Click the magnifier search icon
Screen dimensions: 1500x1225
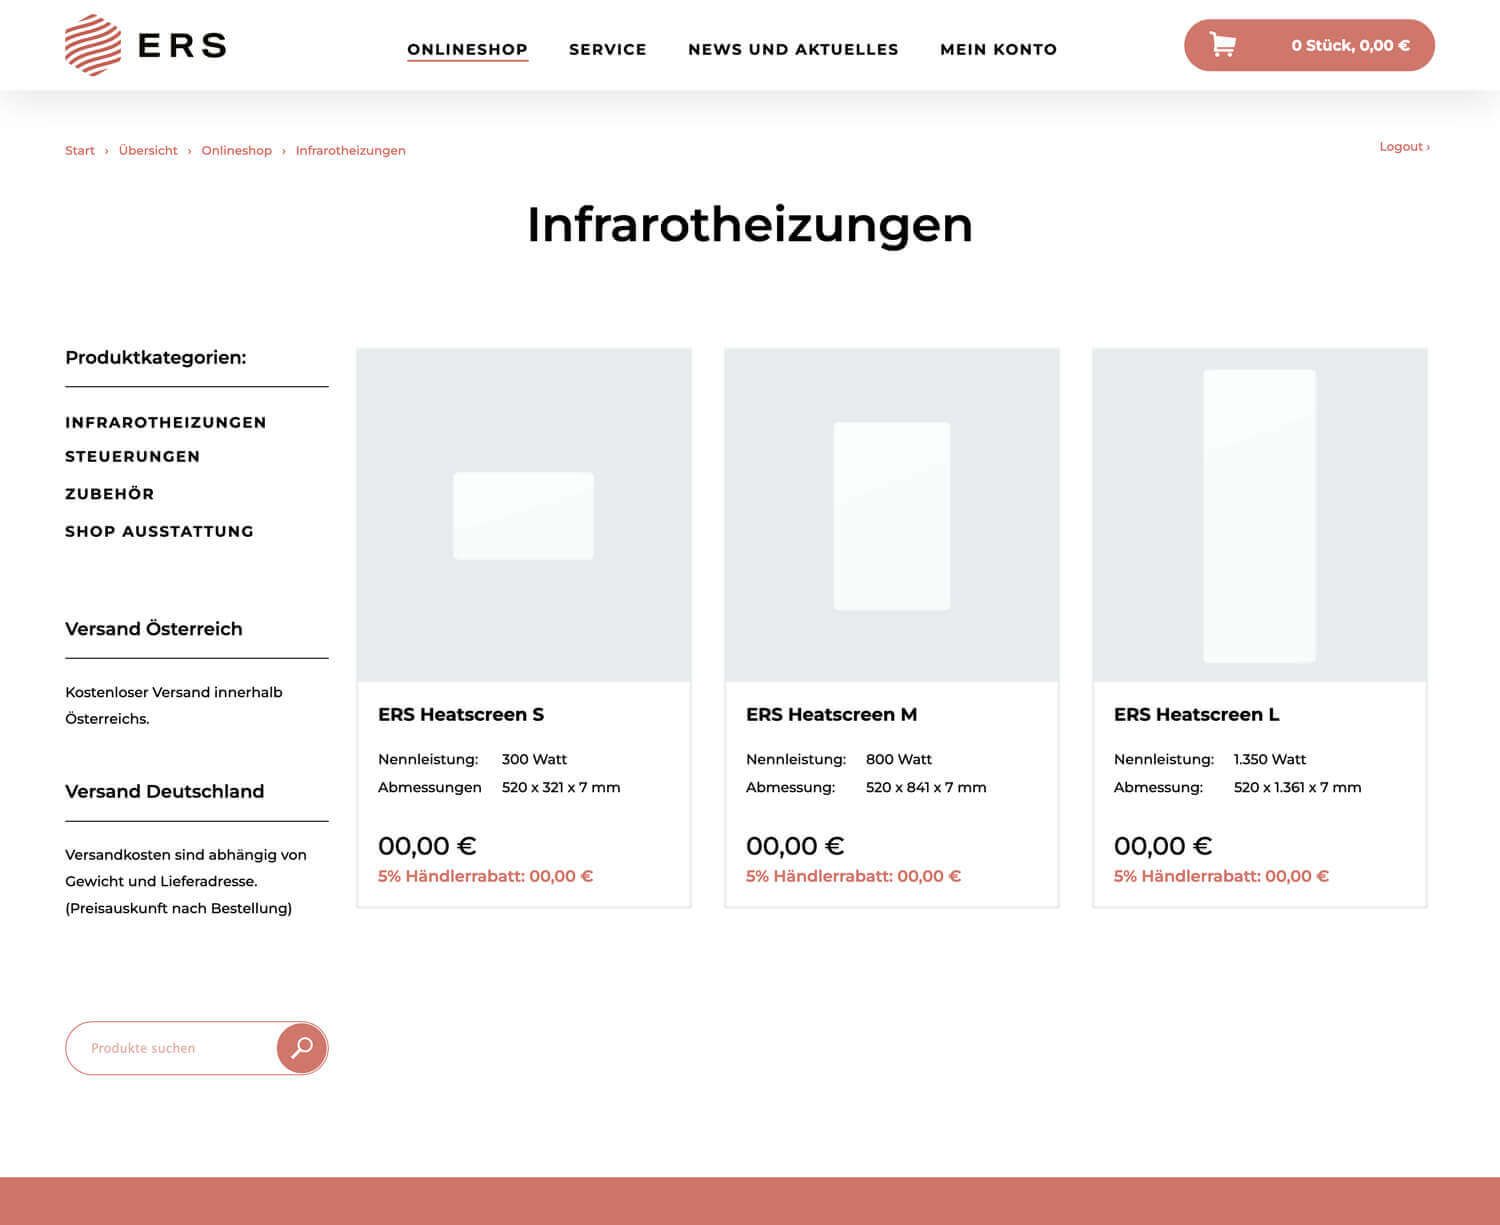[301, 1047]
